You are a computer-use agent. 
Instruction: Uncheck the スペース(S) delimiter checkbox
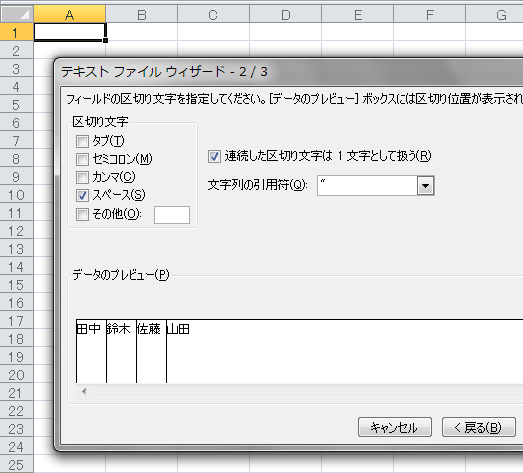coord(82,195)
